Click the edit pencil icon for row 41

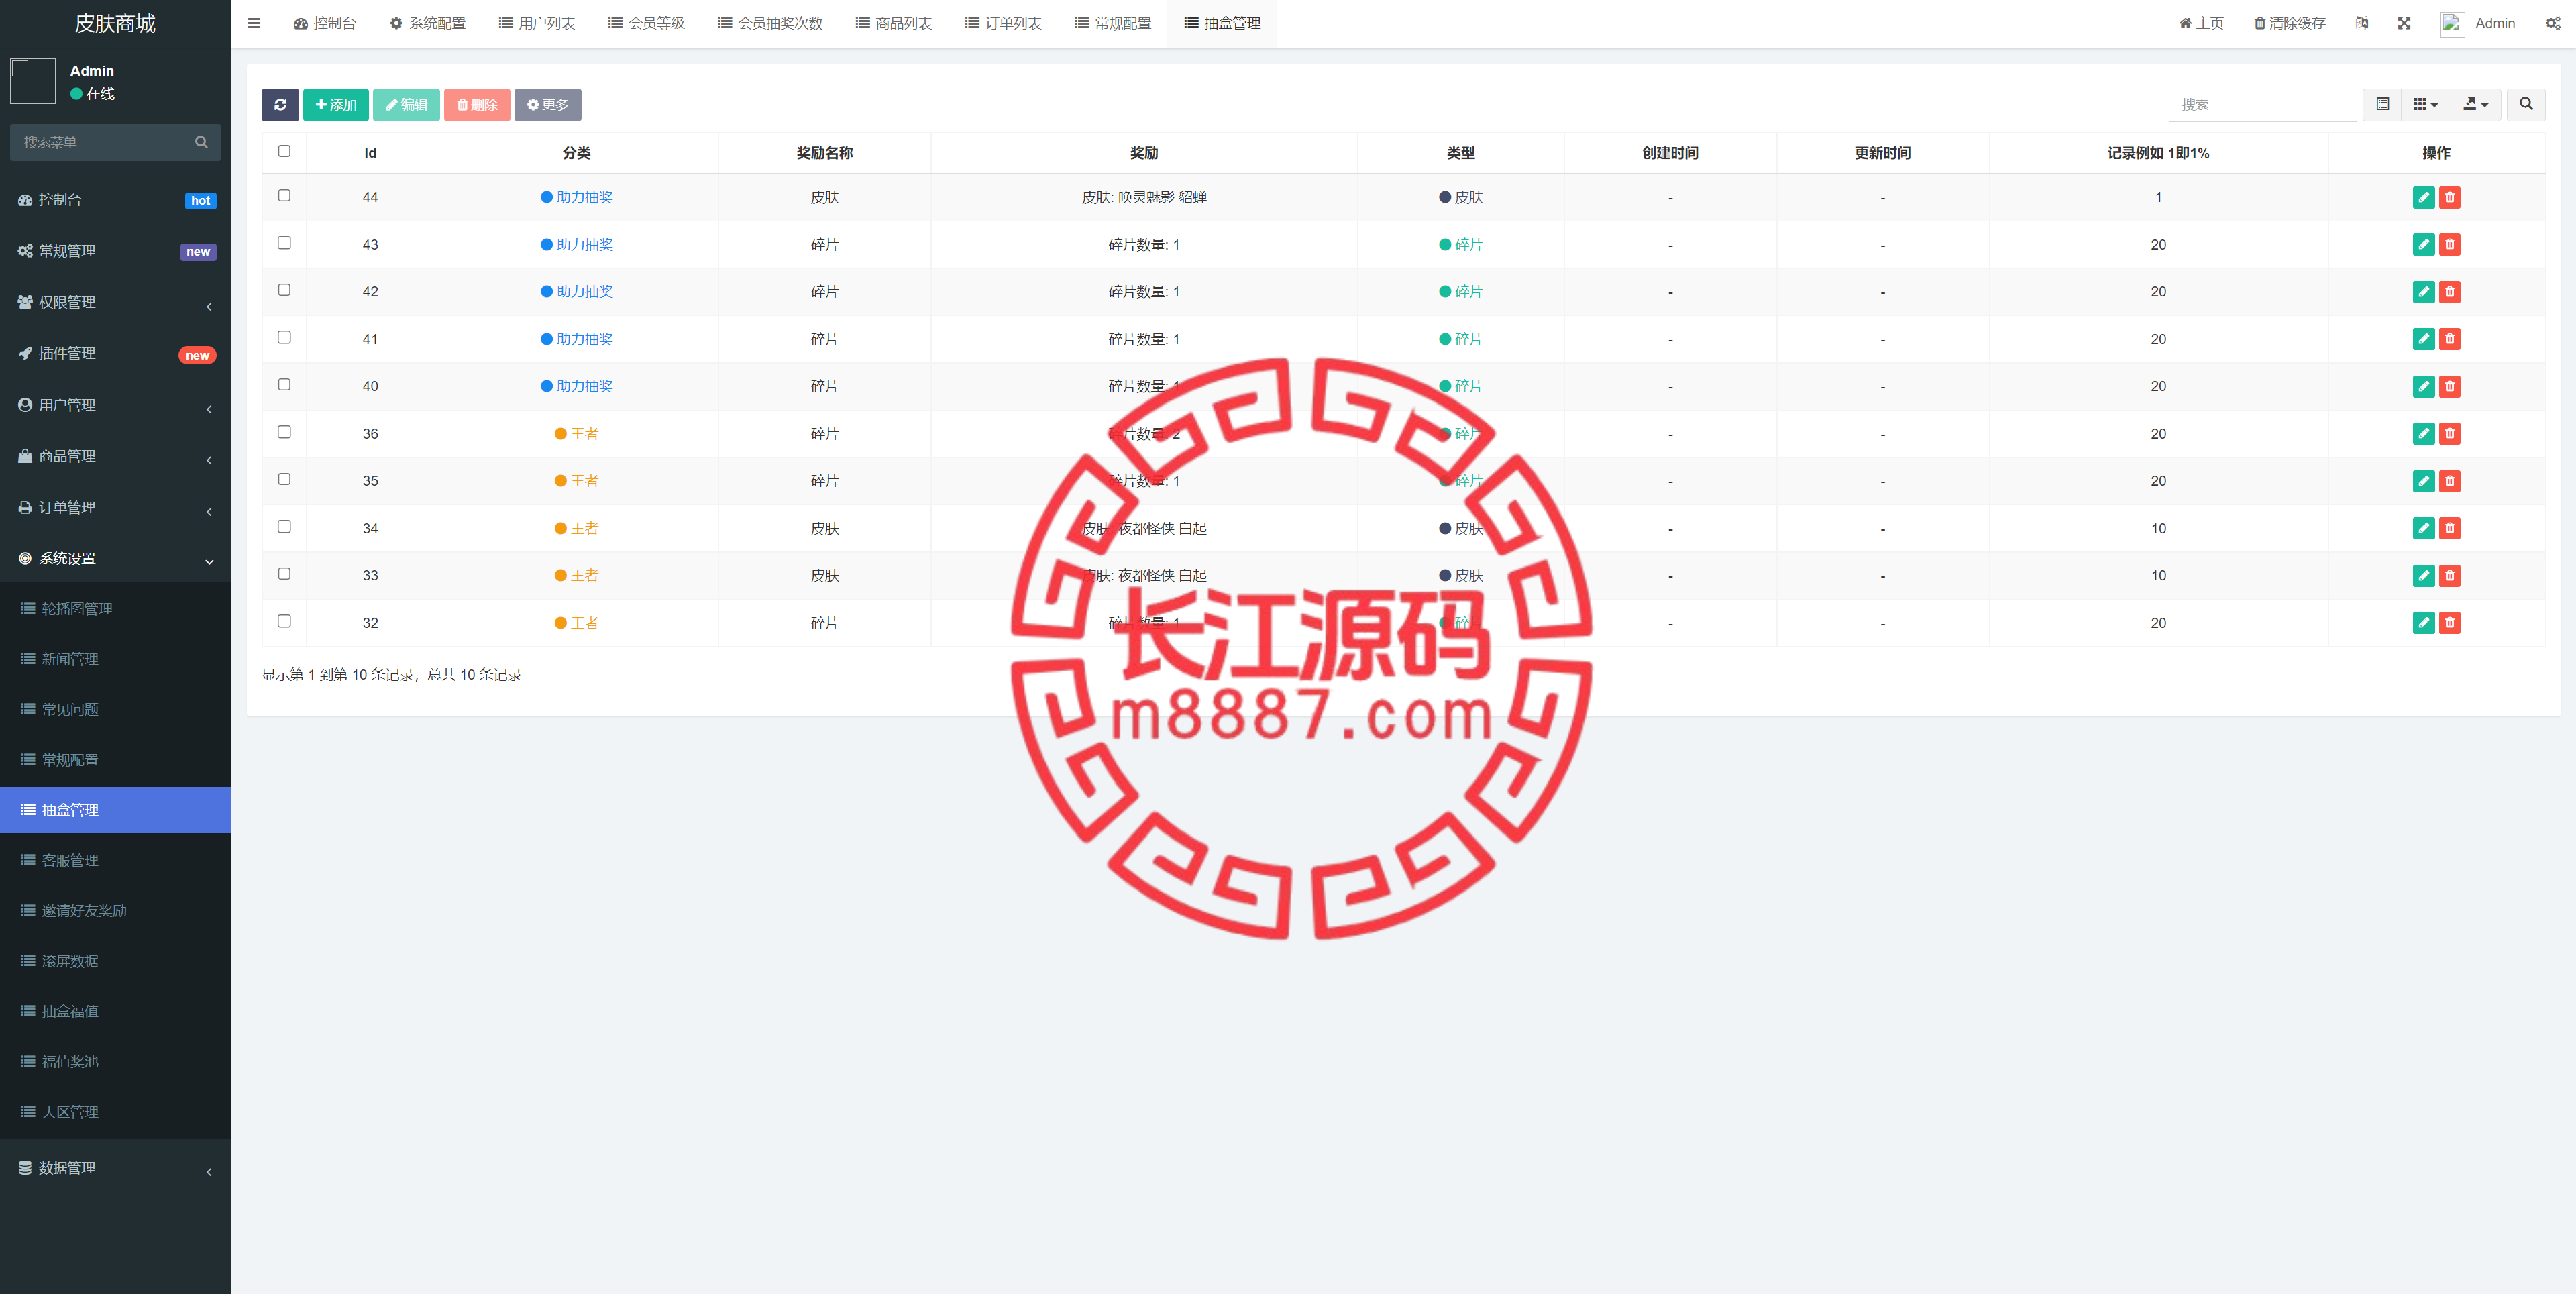tap(2423, 339)
